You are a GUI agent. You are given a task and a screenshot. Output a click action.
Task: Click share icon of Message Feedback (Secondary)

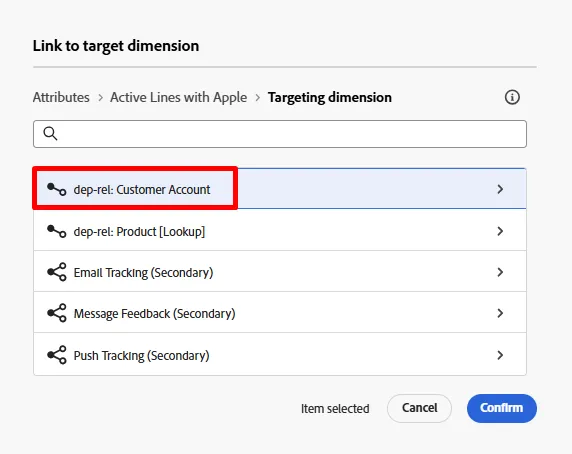click(57, 313)
